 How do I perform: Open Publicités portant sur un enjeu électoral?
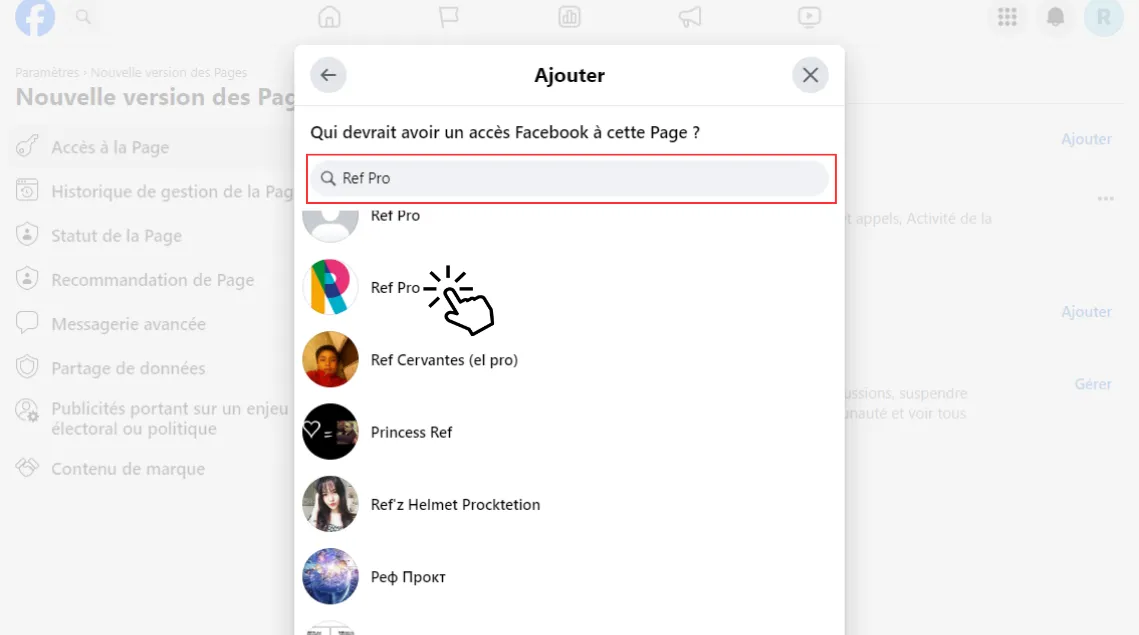(x=170, y=418)
